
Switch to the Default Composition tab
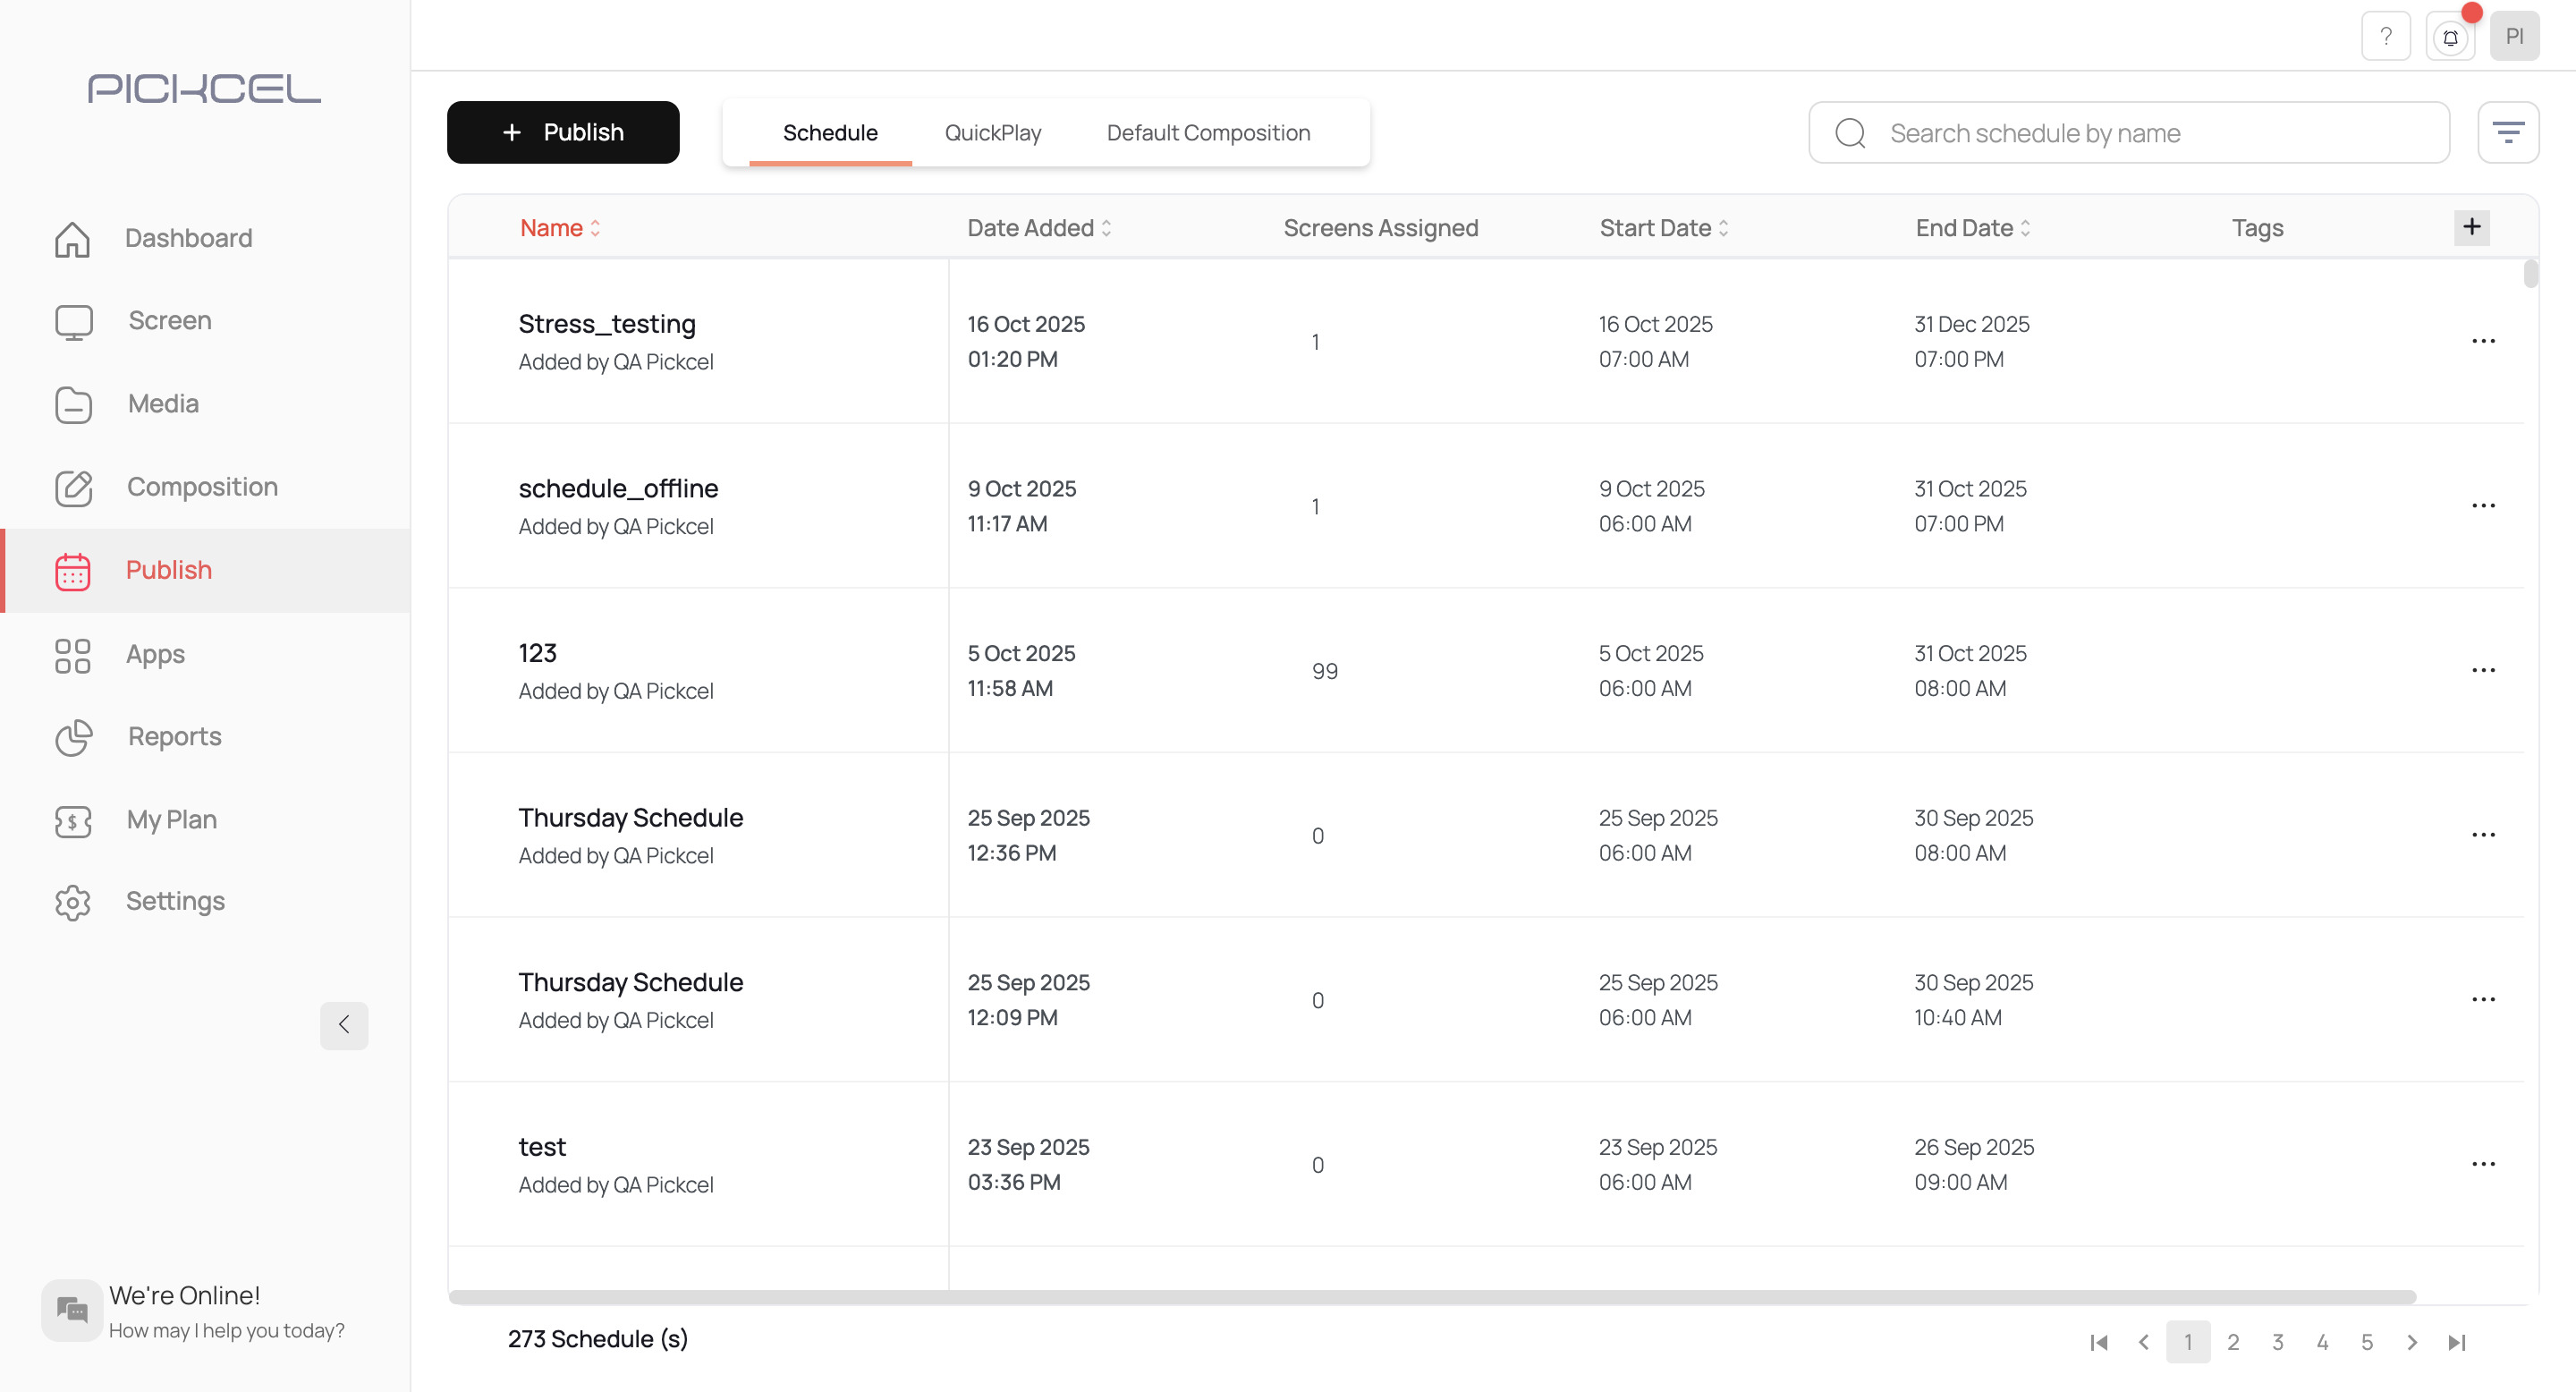1207,133
